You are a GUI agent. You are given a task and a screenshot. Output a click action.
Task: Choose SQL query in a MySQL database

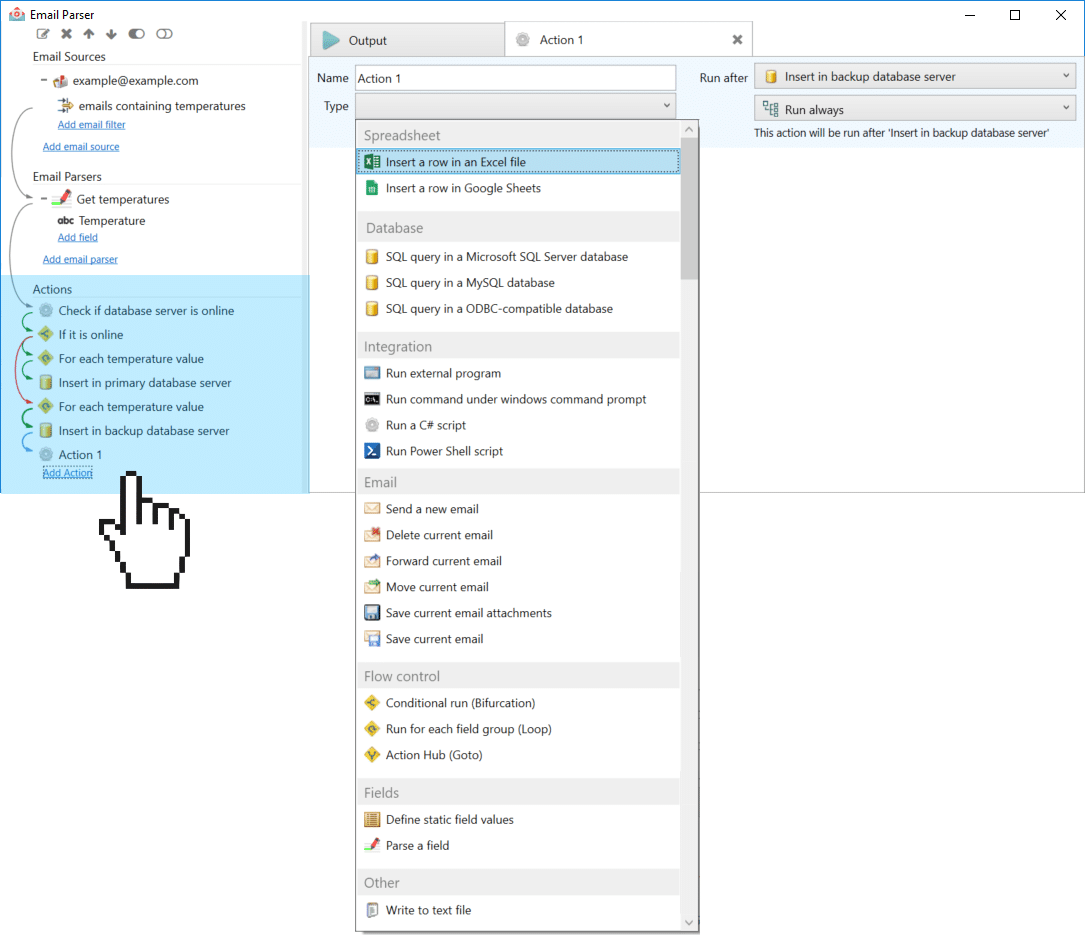tap(518, 283)
